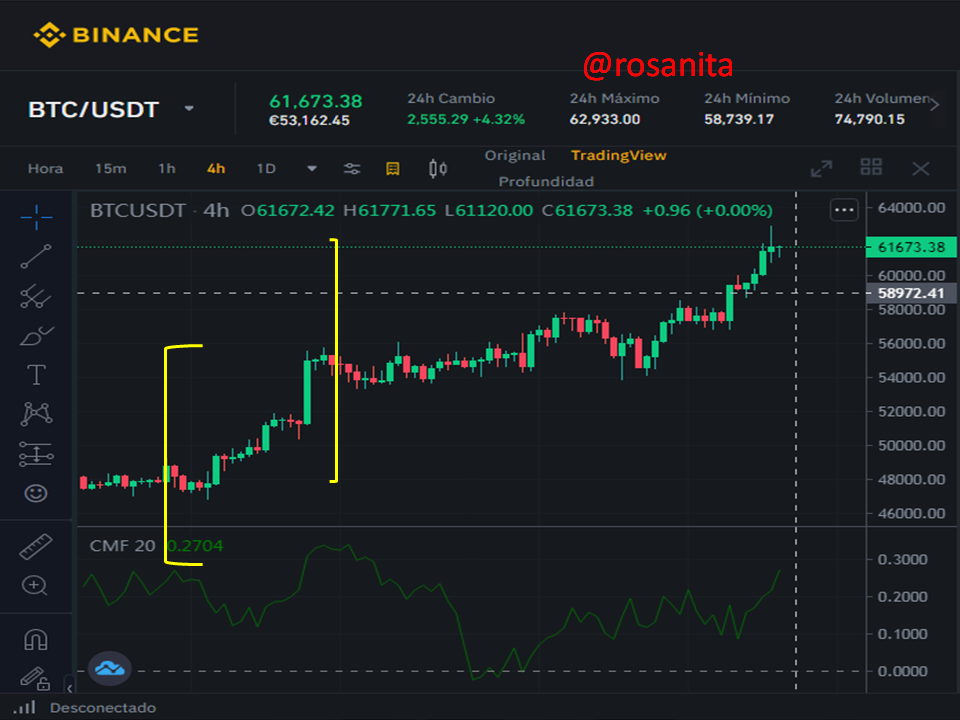Open chart settings sliders icon
The width and height of the screenshot is (960, 720).
352,169
